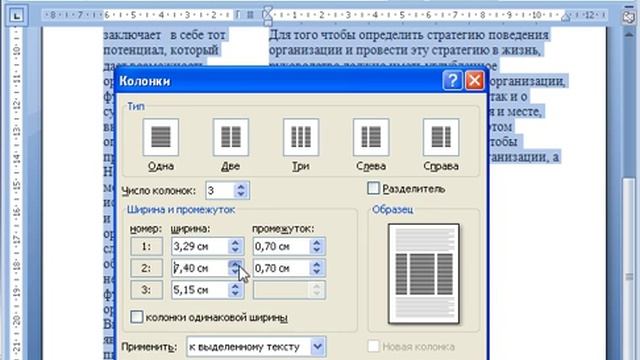Increase the number of columns with the up arrow
Viewport: 640px width, 360px height.
point(241,187)
